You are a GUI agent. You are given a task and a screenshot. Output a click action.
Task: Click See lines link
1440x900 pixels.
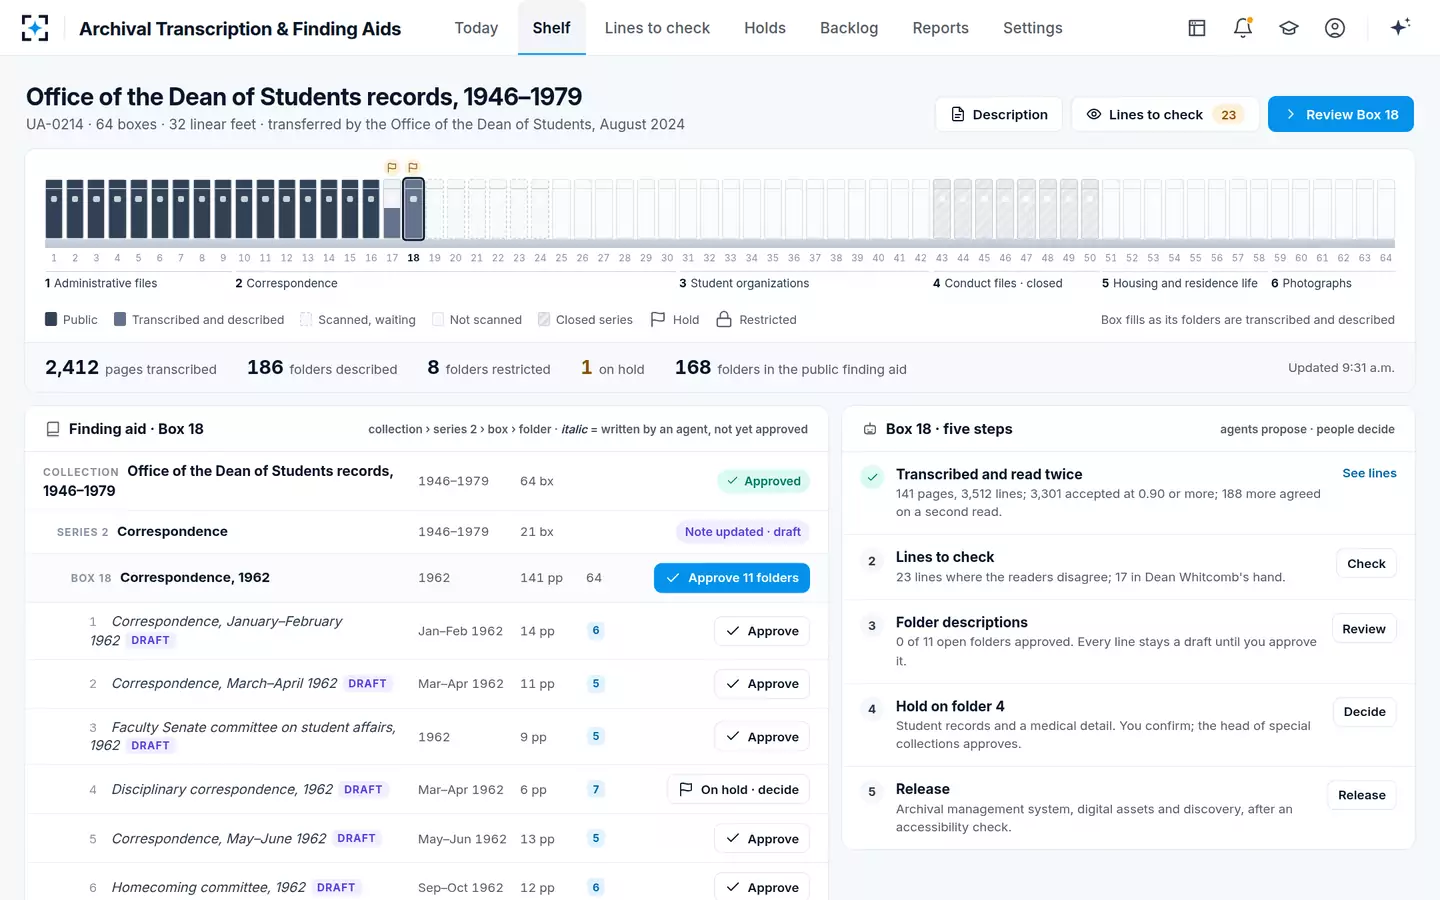click(1369, 473)
